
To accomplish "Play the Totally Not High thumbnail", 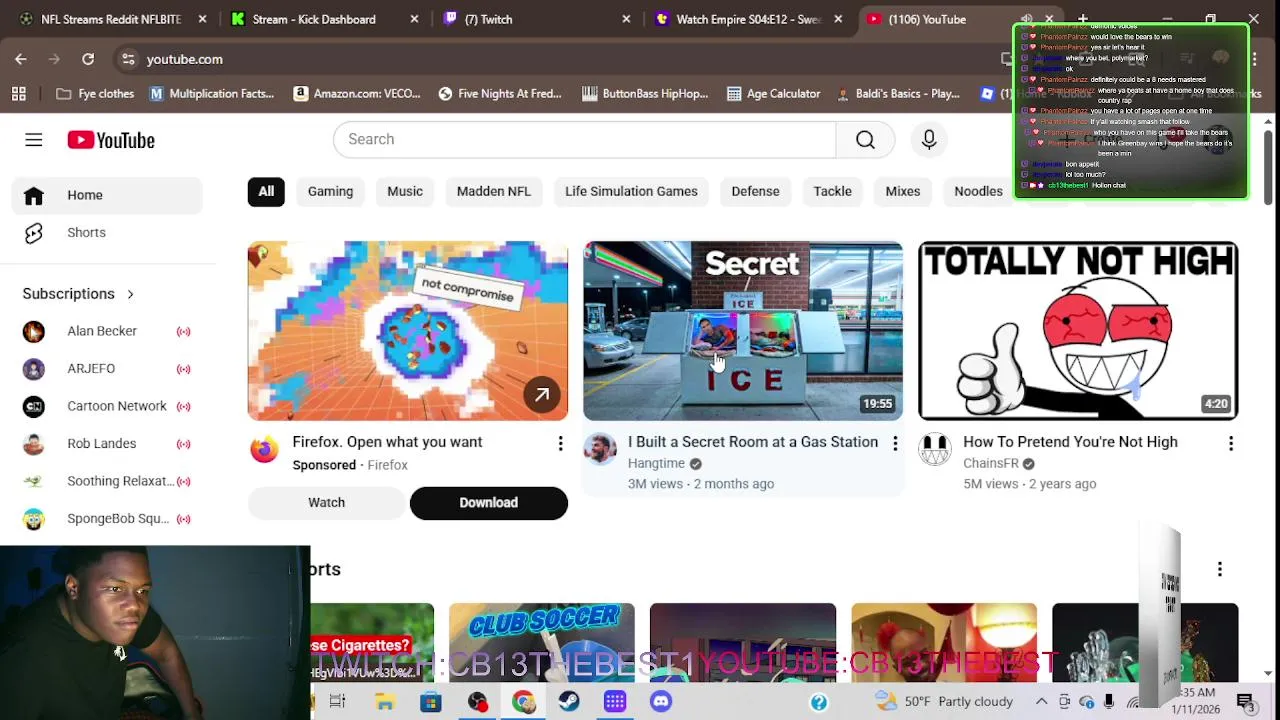I will pos(1078,331).
